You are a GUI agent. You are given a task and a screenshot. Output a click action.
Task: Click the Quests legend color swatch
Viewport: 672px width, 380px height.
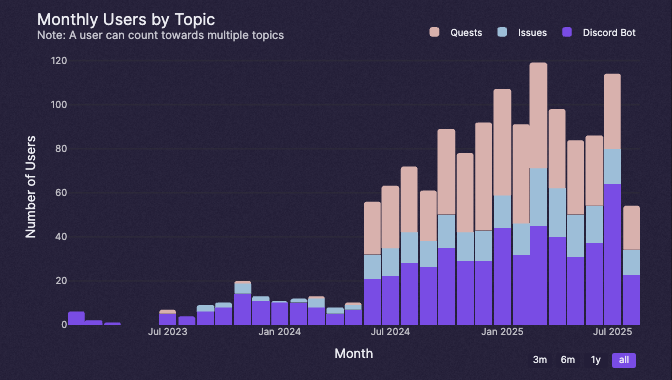[x=434, y=32]
